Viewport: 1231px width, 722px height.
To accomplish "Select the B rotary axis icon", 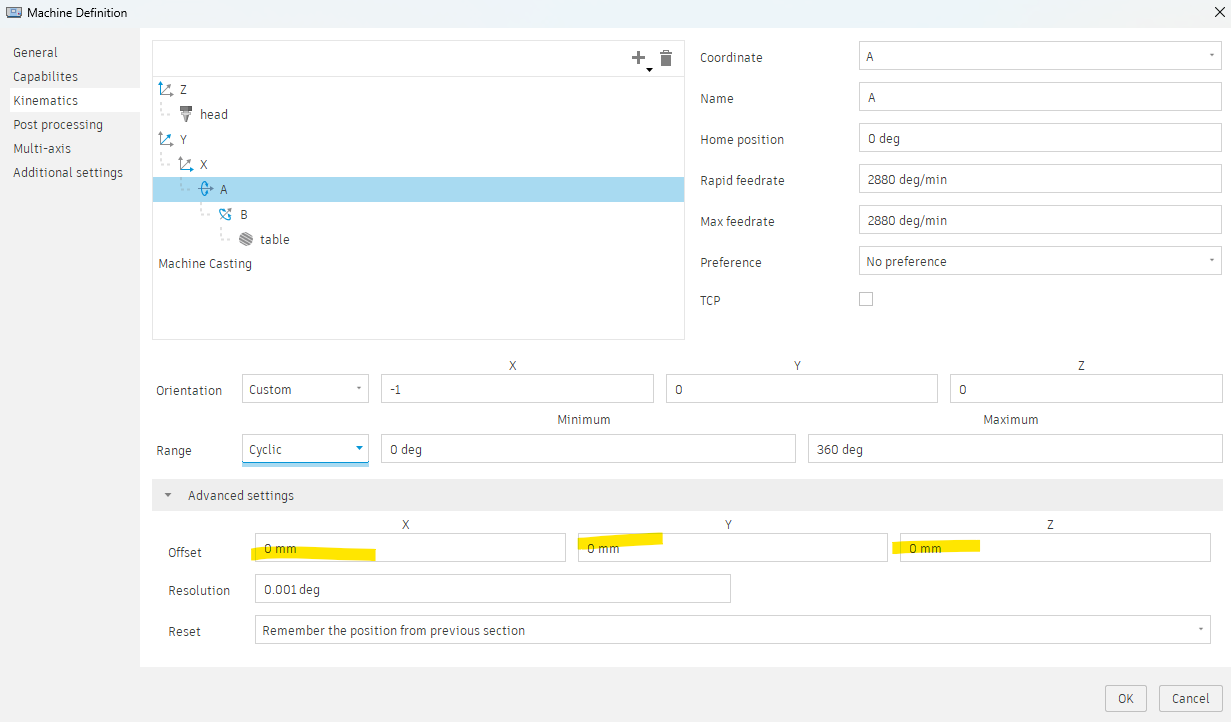I will 226,214.
